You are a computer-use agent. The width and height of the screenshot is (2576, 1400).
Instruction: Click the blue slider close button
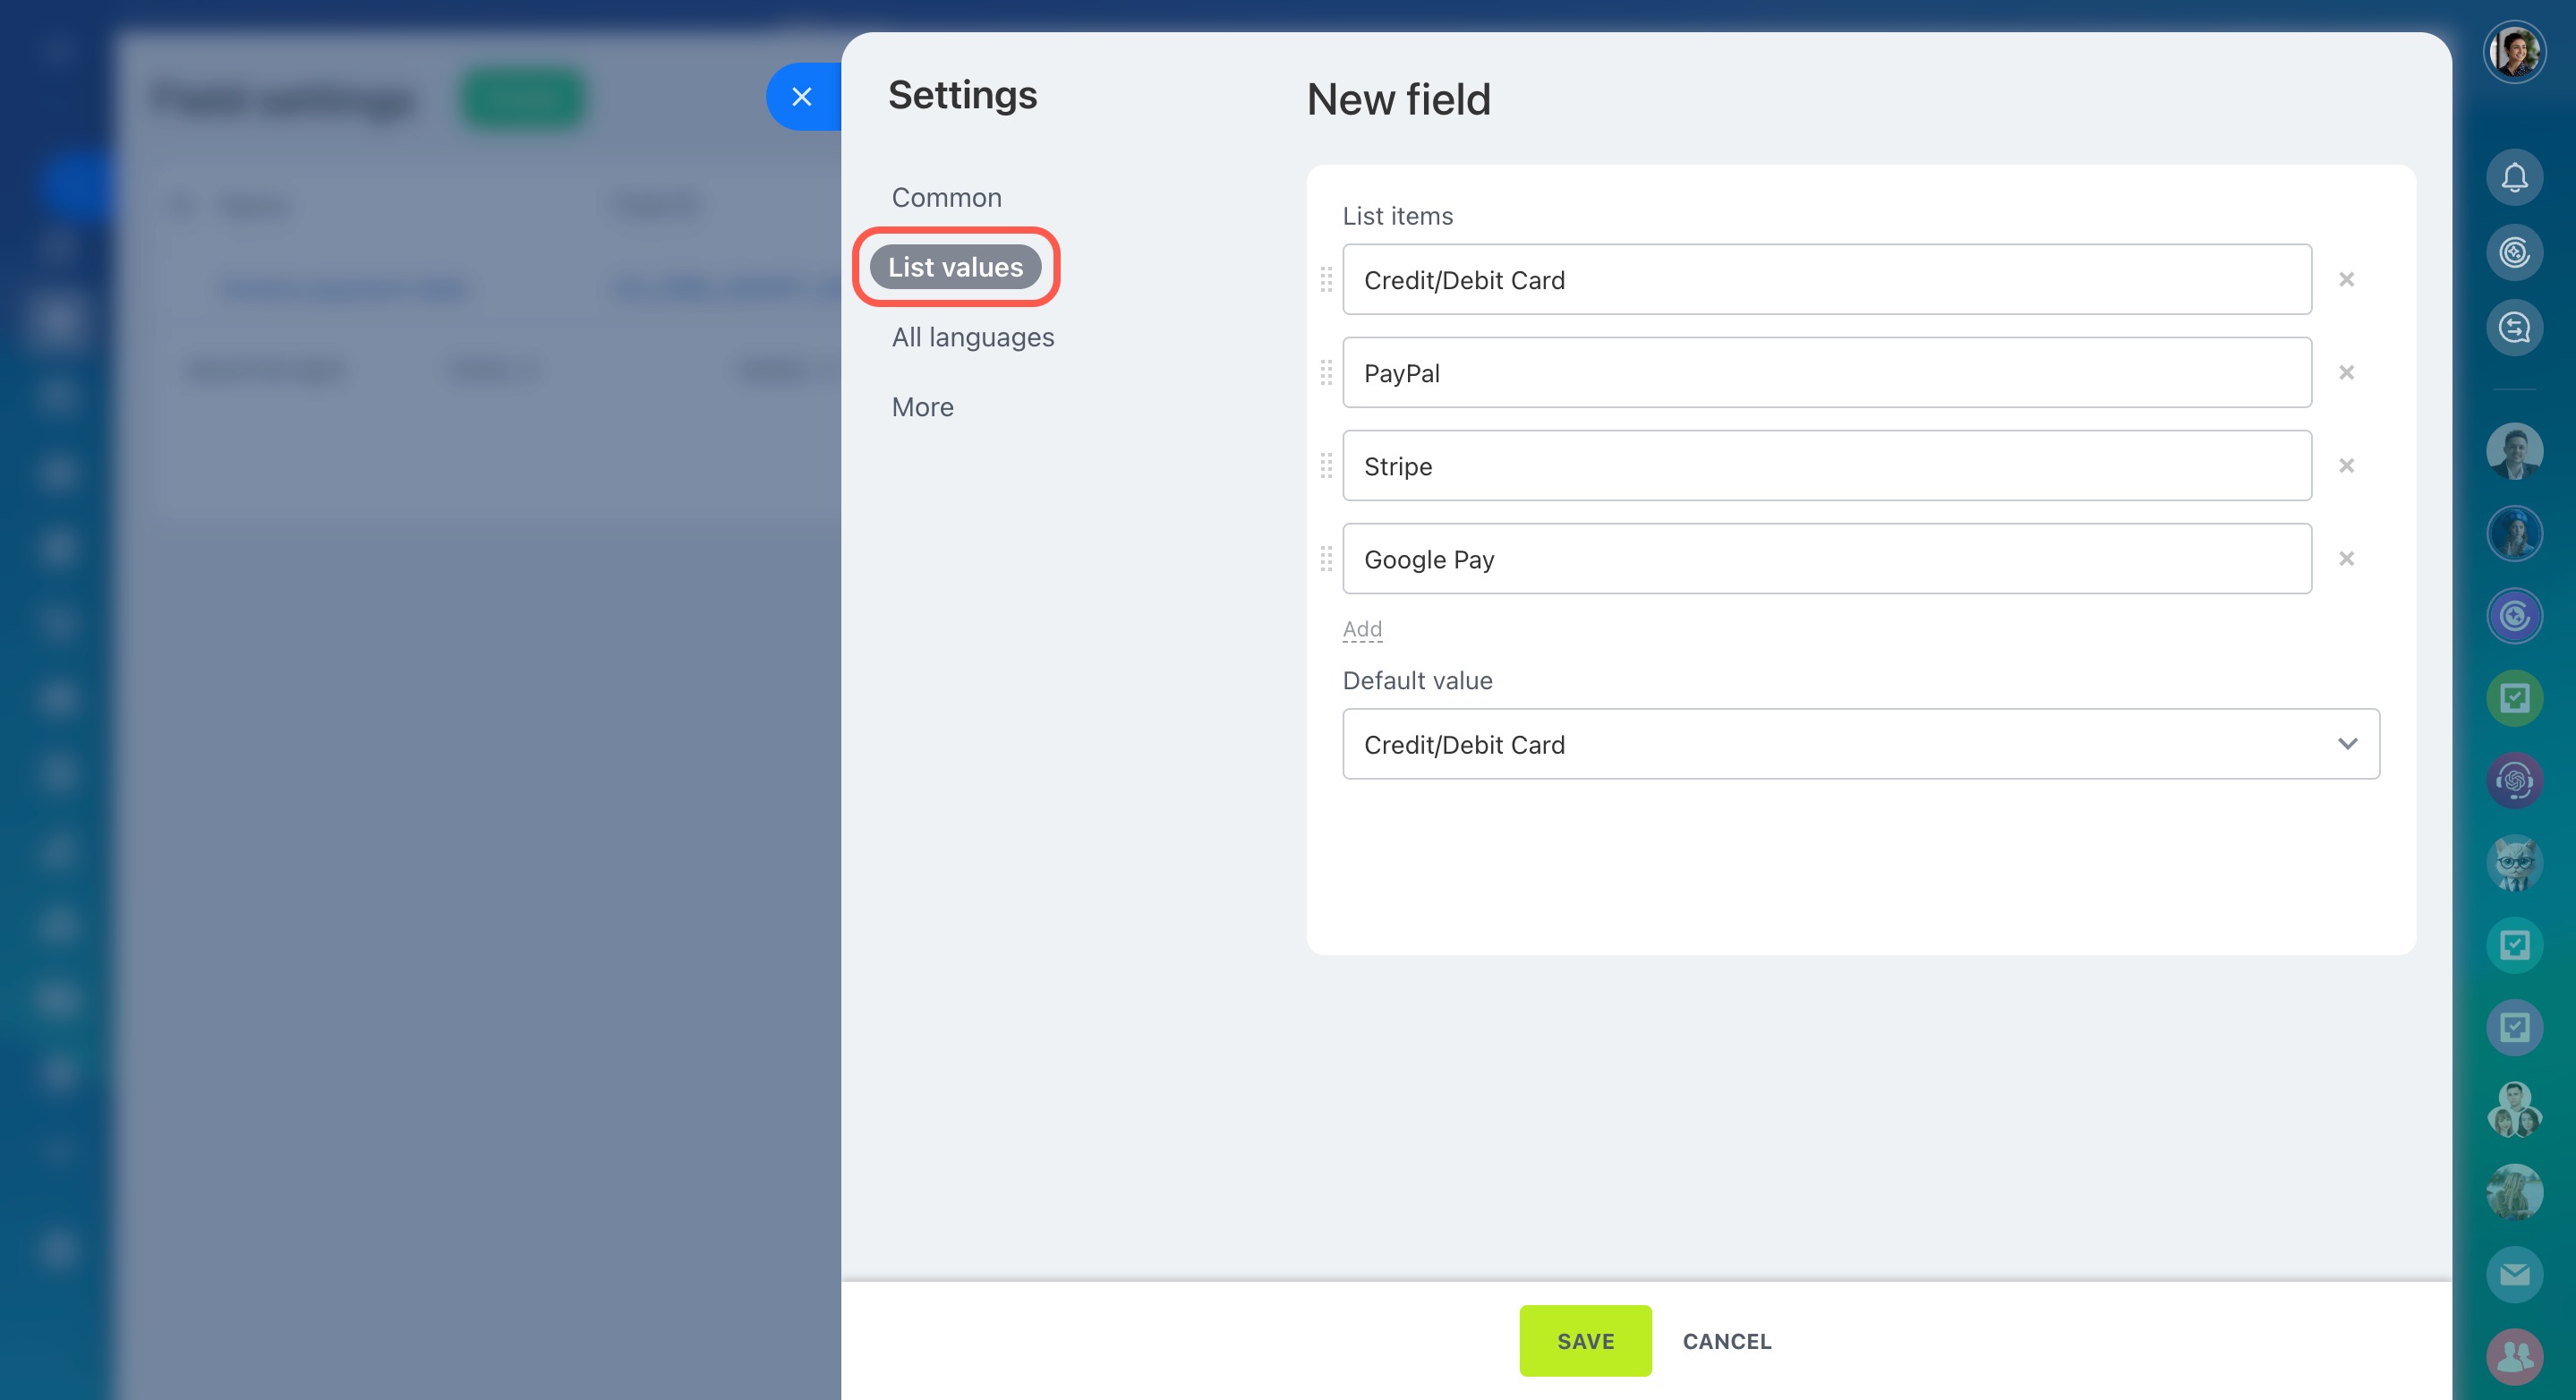pos(801,97)
